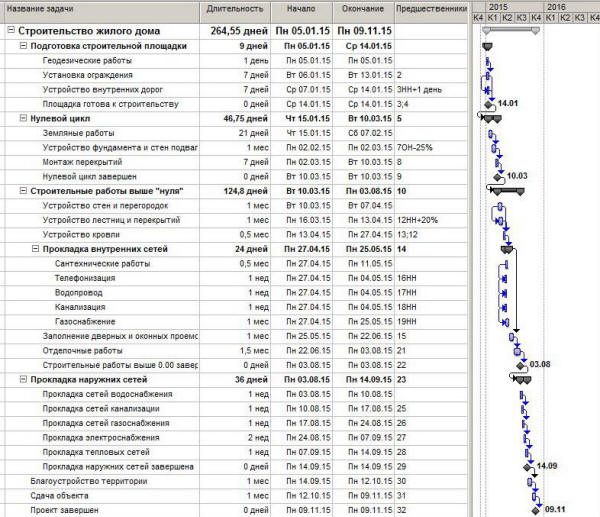Click predecessor cell 13;12

coord(431,235)
